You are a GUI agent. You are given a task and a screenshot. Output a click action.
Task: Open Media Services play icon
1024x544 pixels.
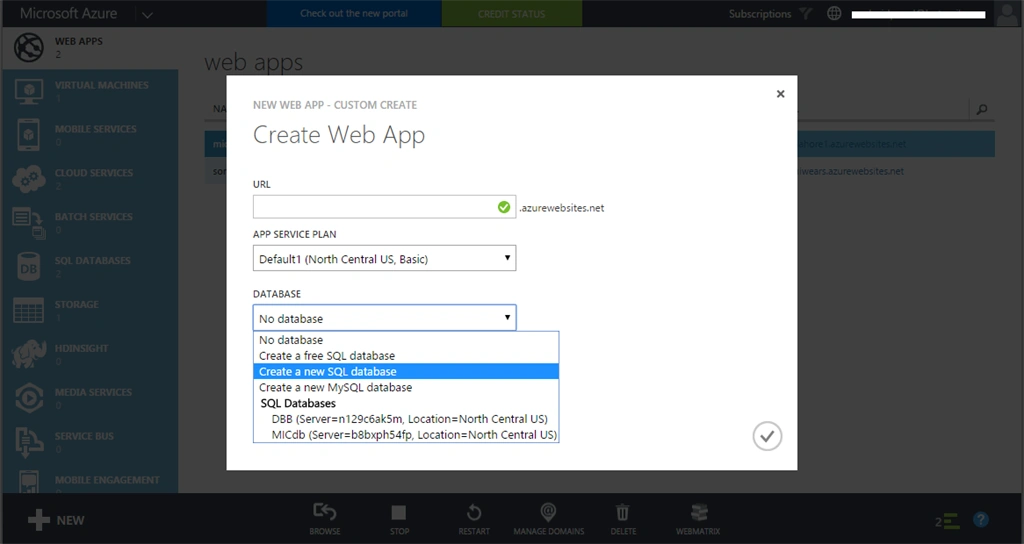tap(29, 398)
